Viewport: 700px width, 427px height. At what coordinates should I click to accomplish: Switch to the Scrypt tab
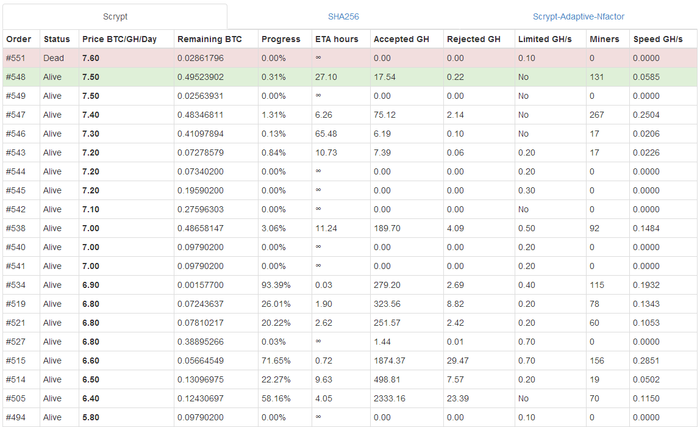click(115, 17)
